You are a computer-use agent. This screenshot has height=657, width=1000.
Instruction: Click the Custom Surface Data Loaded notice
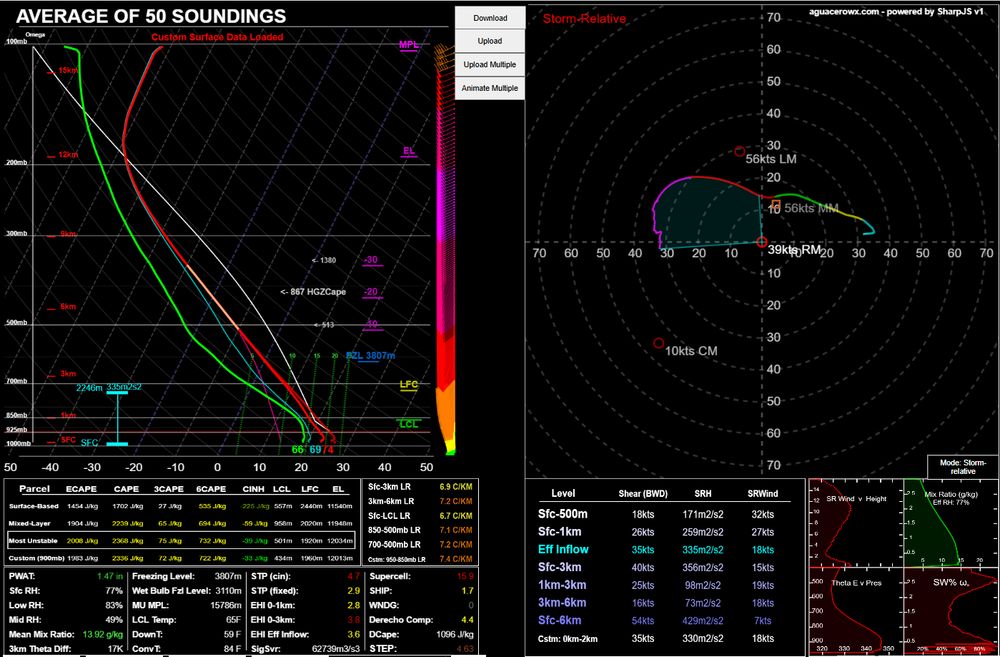217,37
